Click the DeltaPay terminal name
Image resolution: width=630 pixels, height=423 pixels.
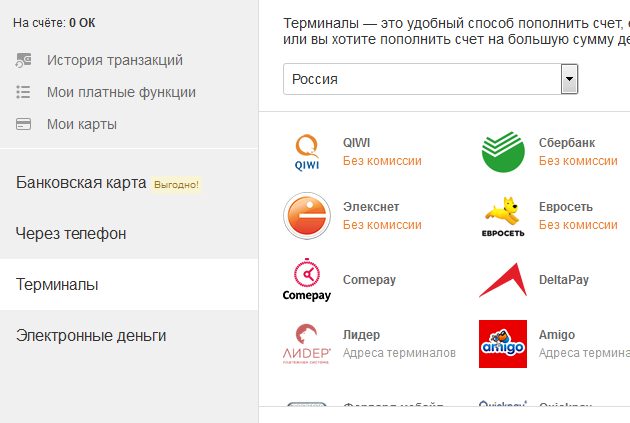[564, 280]
